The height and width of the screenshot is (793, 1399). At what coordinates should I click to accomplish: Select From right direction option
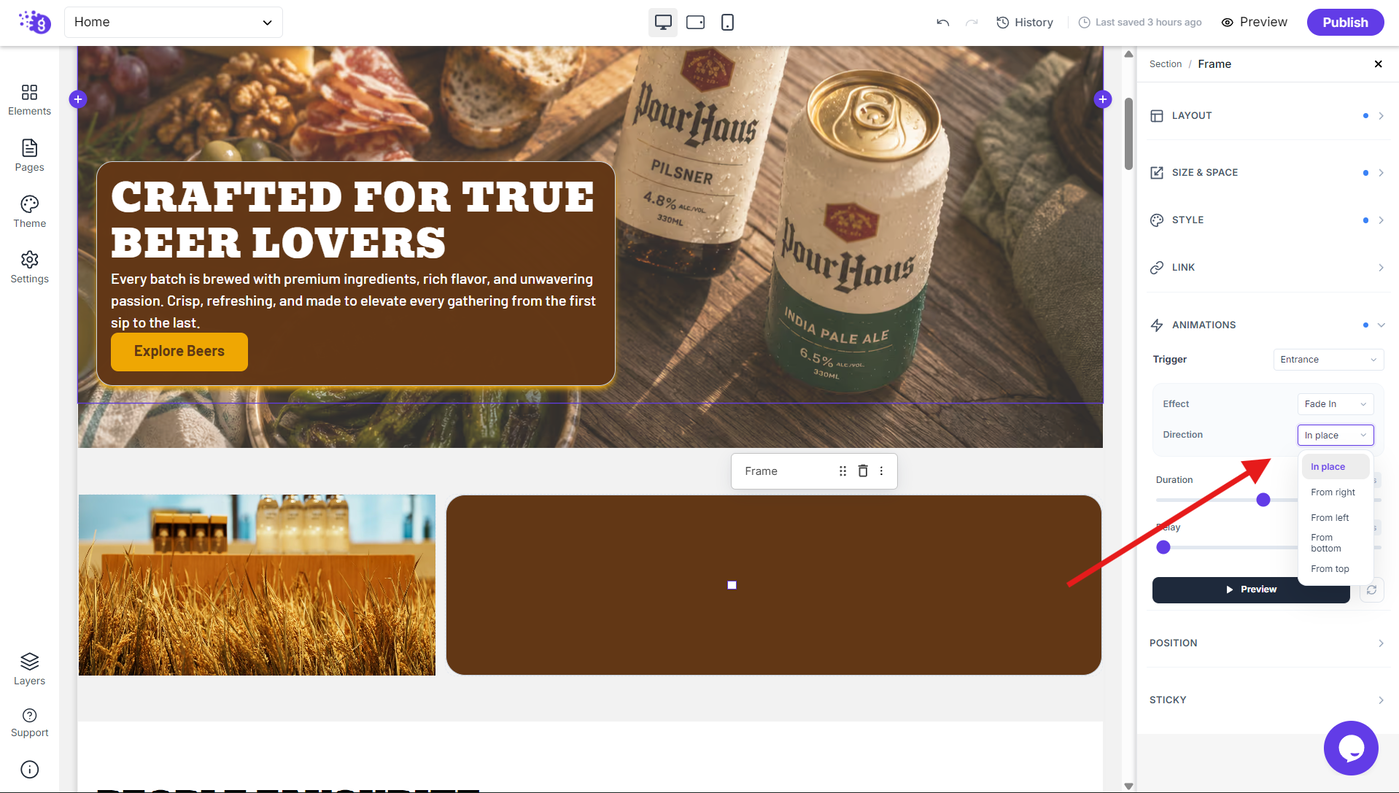tap(1333, 492)
